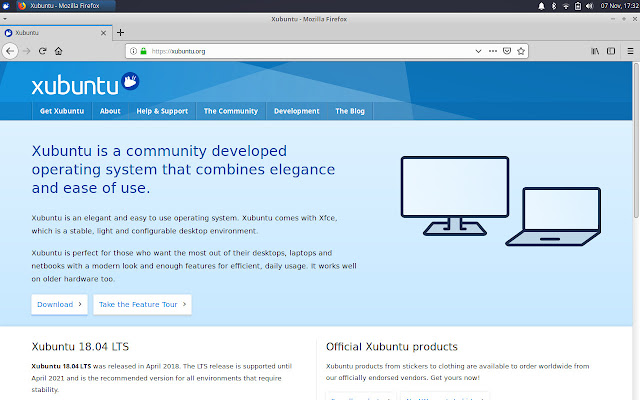Open The Blog navigation item
640x400 pixels.
tap(350, 111)
